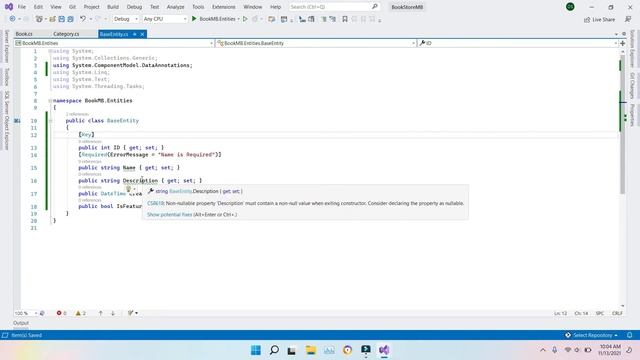Toggle the bookmark icon in the toolbar
Viewport: 640px width, 360px height.
[x=344, y=19]
